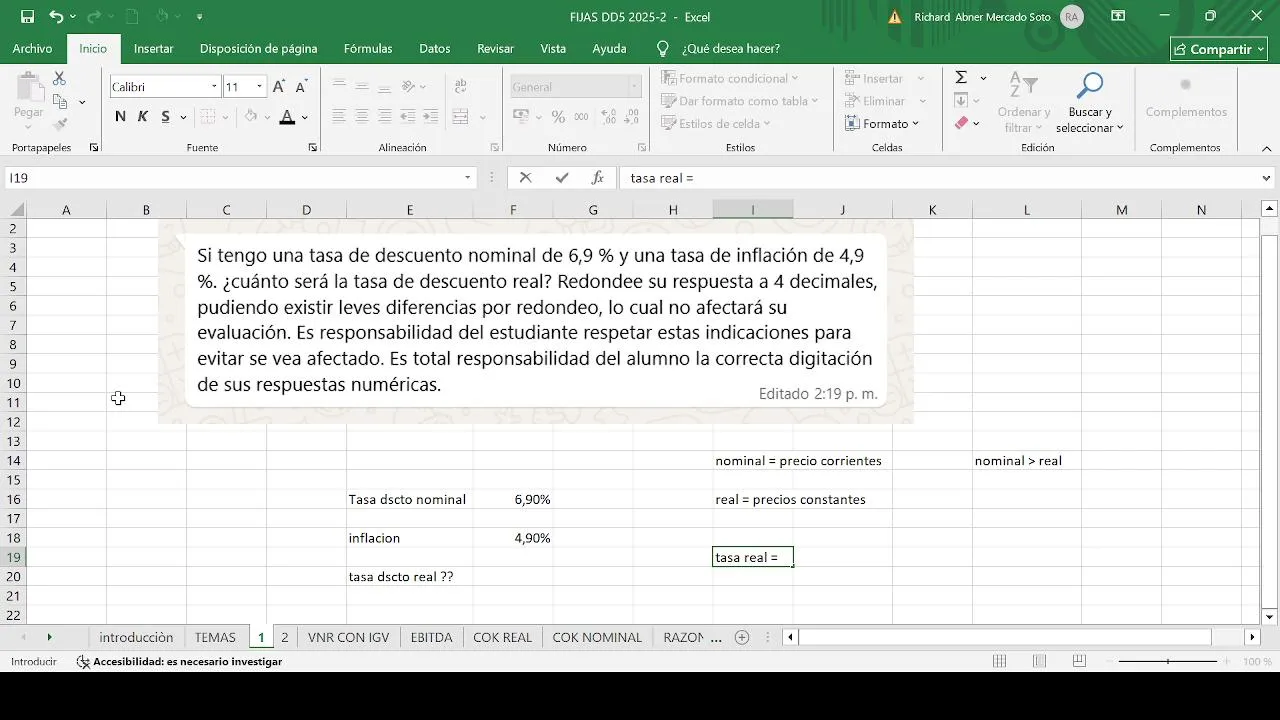The image size is (1280, 720).
Task: Center text horizontally
Action: [361, 117]
